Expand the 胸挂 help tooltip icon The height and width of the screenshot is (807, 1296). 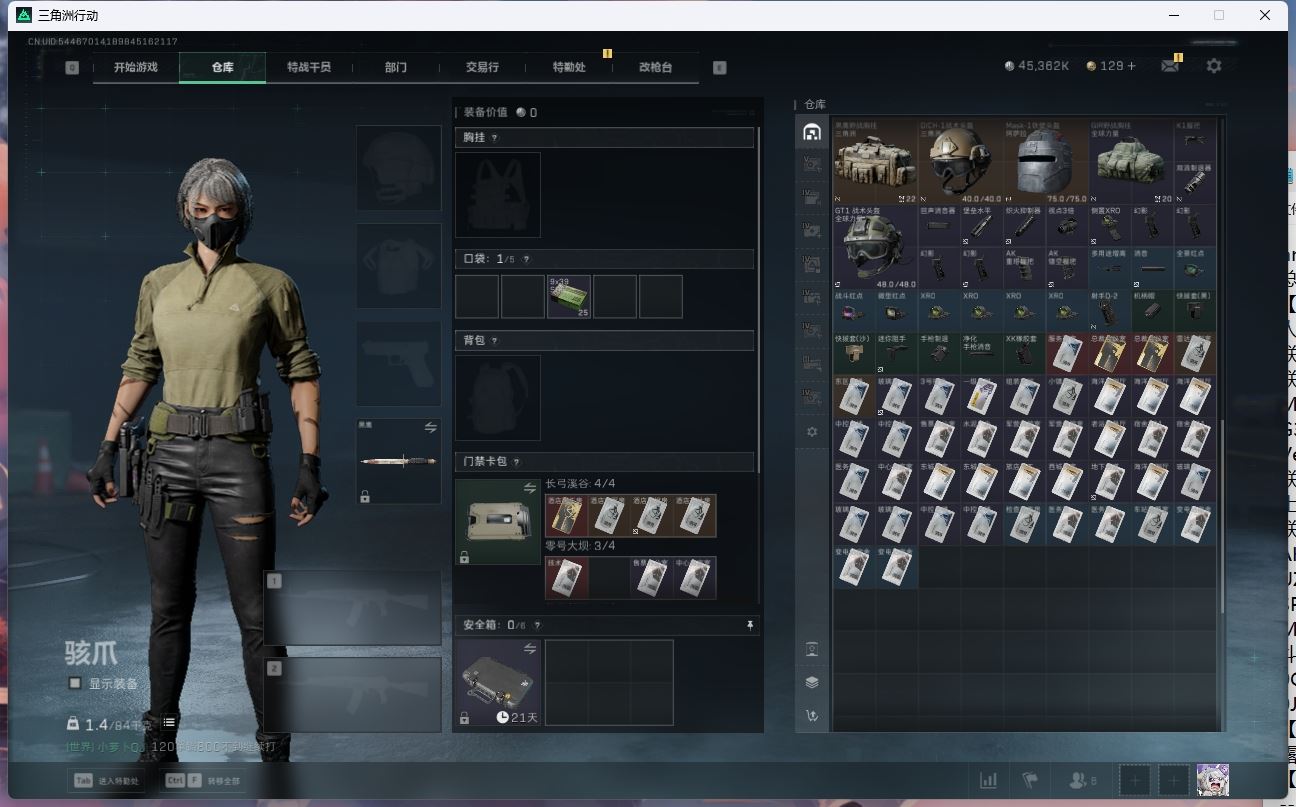[494, 137]
